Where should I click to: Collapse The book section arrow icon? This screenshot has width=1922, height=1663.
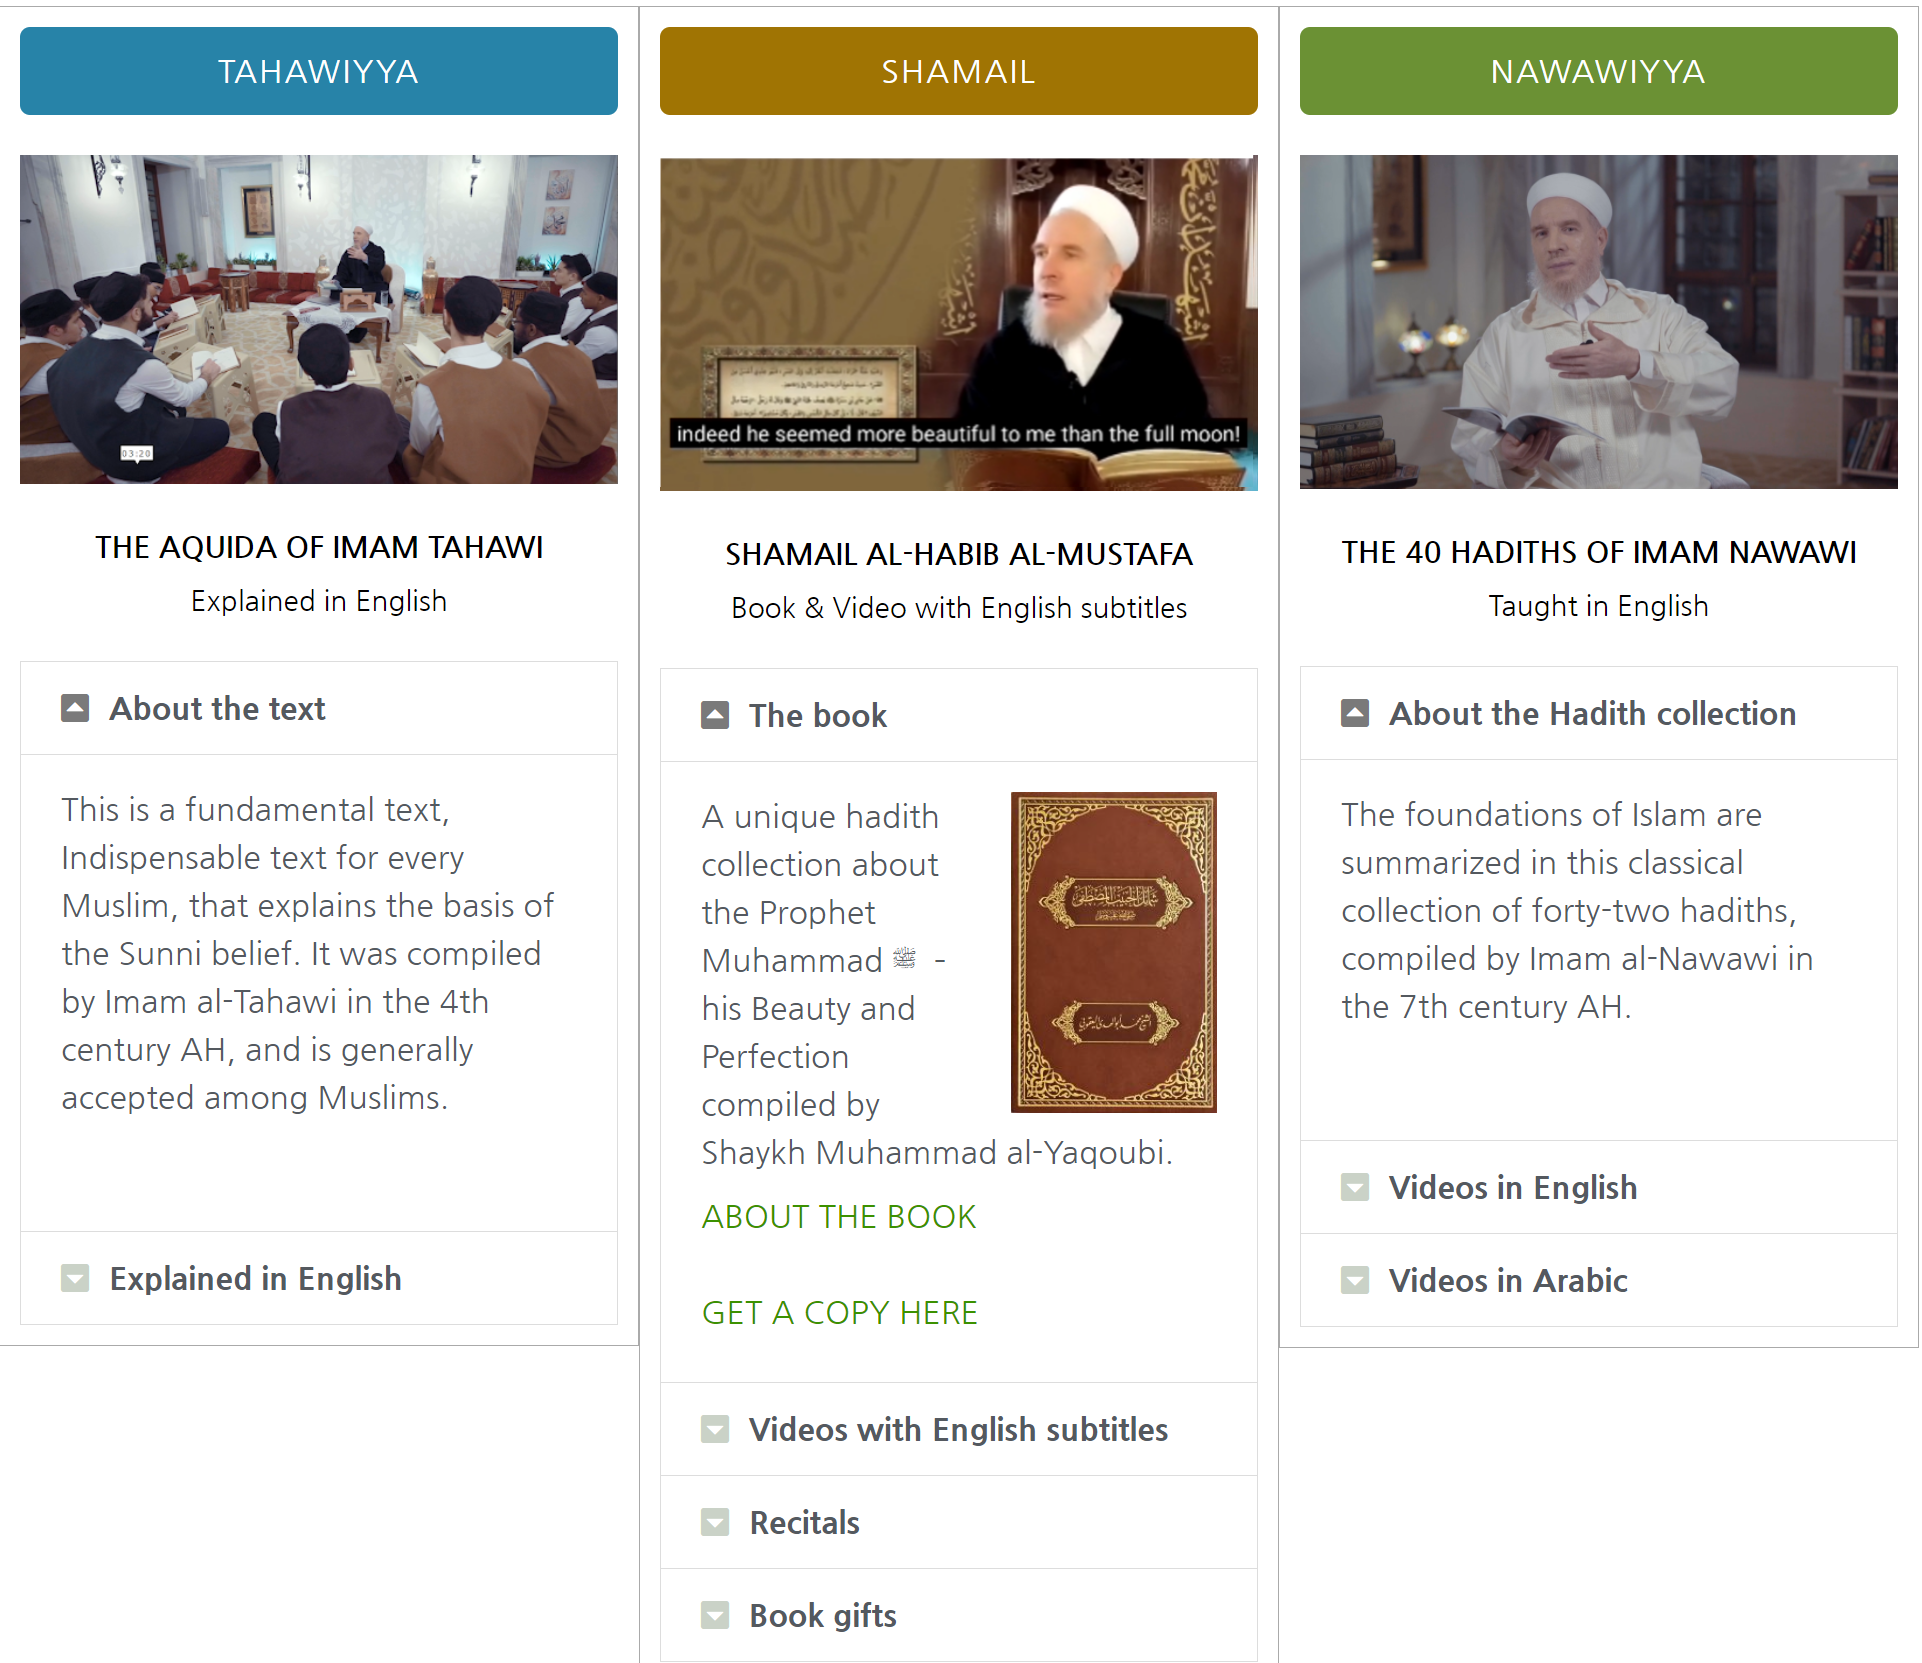coord(715,715)
